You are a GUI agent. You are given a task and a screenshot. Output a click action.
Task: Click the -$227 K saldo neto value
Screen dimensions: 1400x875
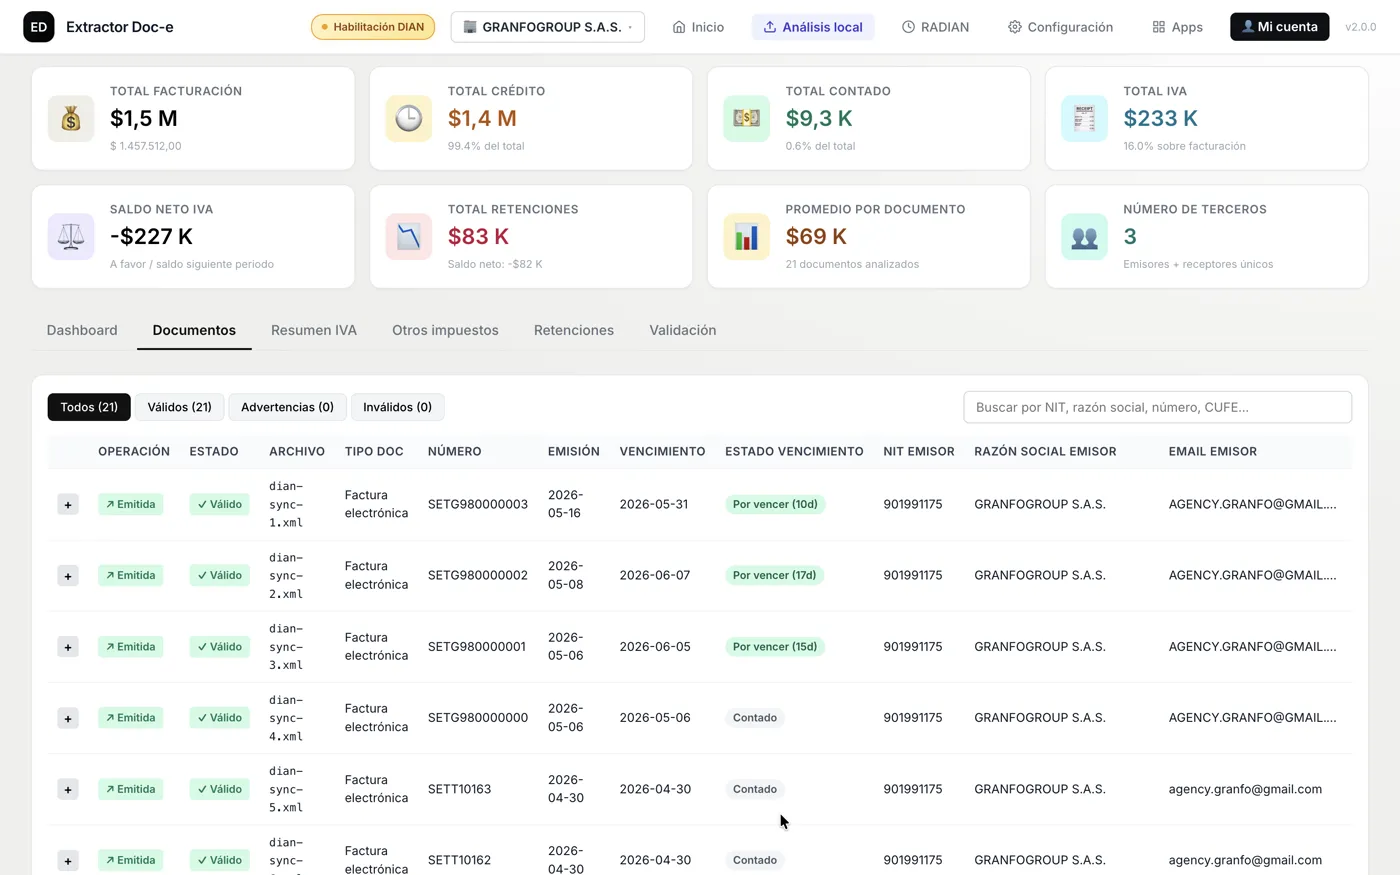[151, 236]
